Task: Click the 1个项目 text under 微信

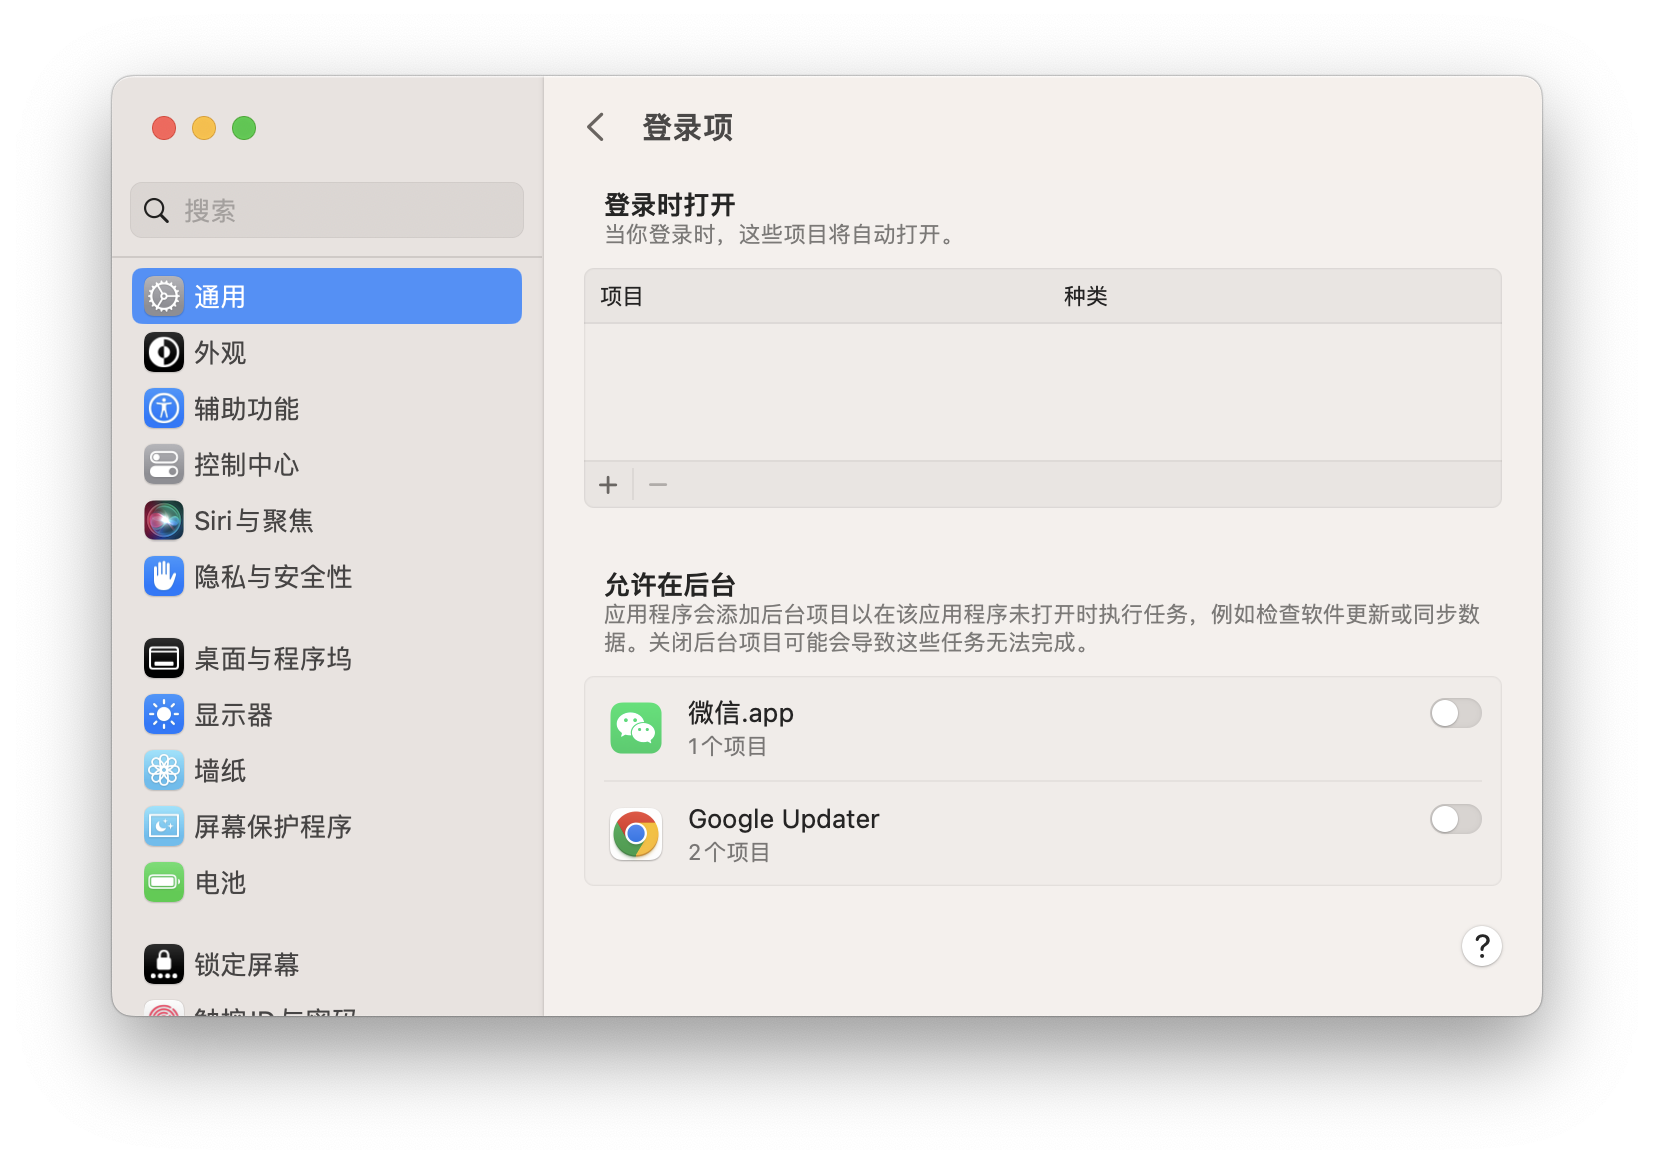Action: pos(727,746)
